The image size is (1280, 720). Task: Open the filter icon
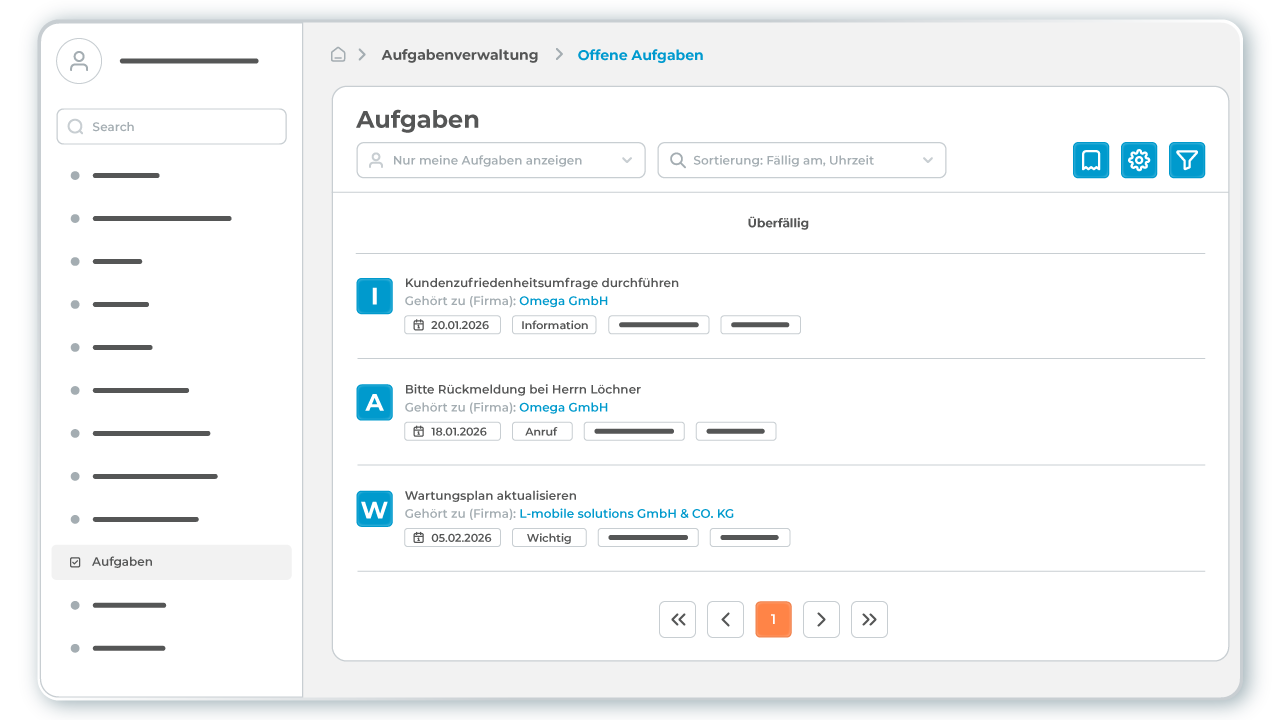(x=1187, y=160)
